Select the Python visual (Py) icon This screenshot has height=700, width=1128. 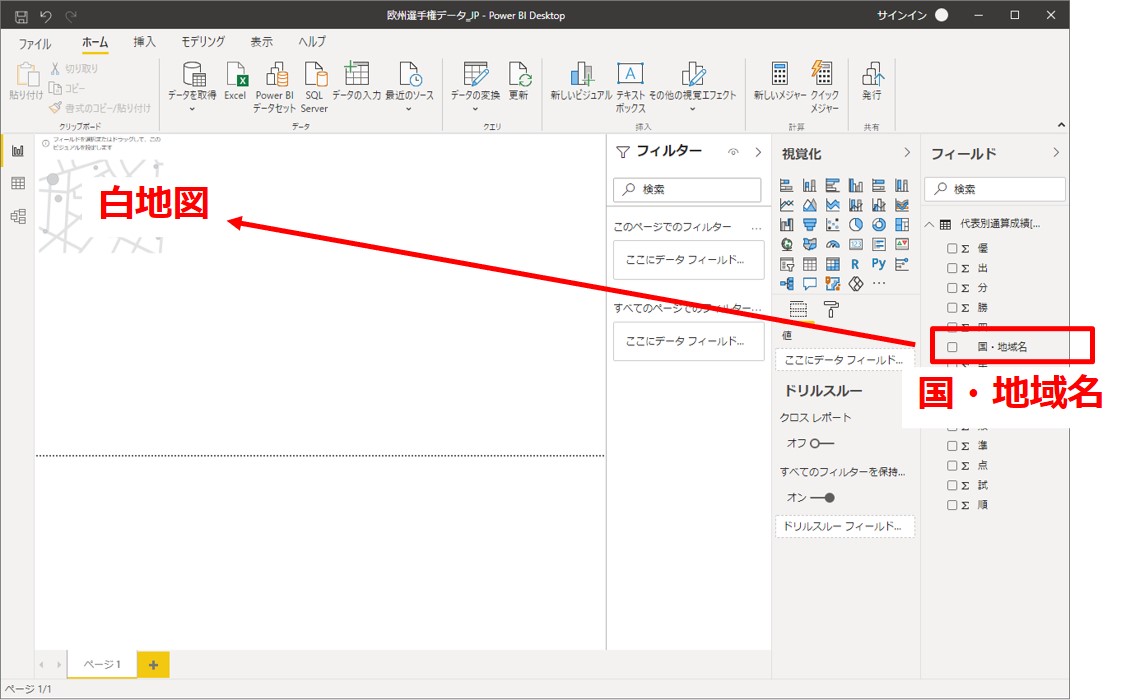pyautogui.click(x=879, y=264)
